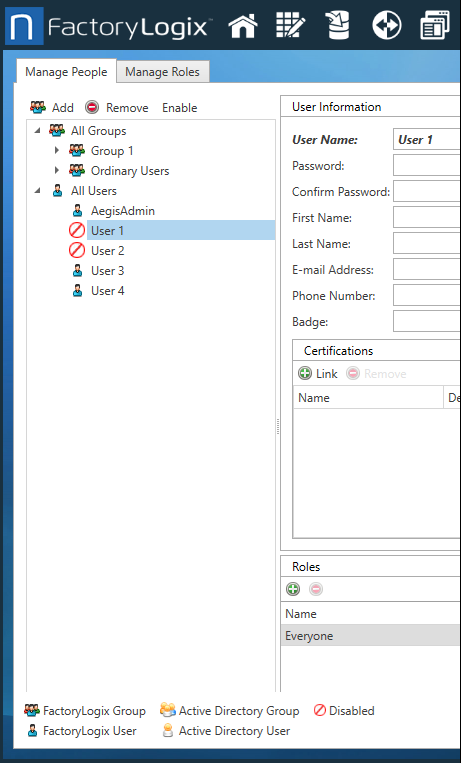Click the greyed Remove icon in Certifications
Image resolution: width=462 pixels, height=763 pixels.
[x=353, y=374]
